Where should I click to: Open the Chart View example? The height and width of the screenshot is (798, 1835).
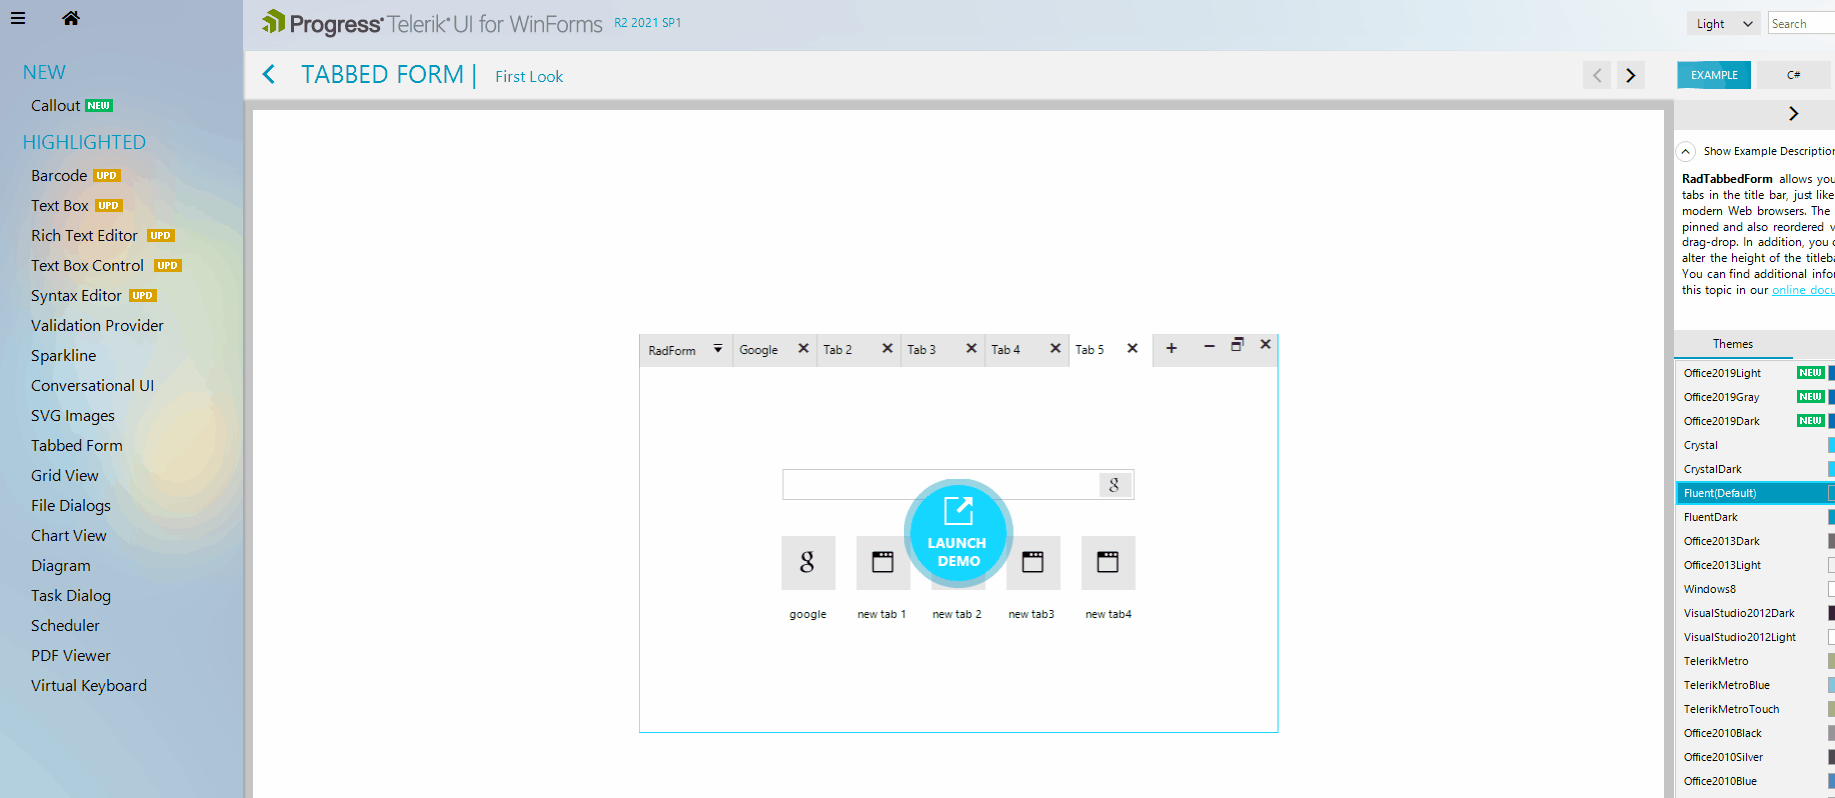pyautogui.click(x=69, y=535)
